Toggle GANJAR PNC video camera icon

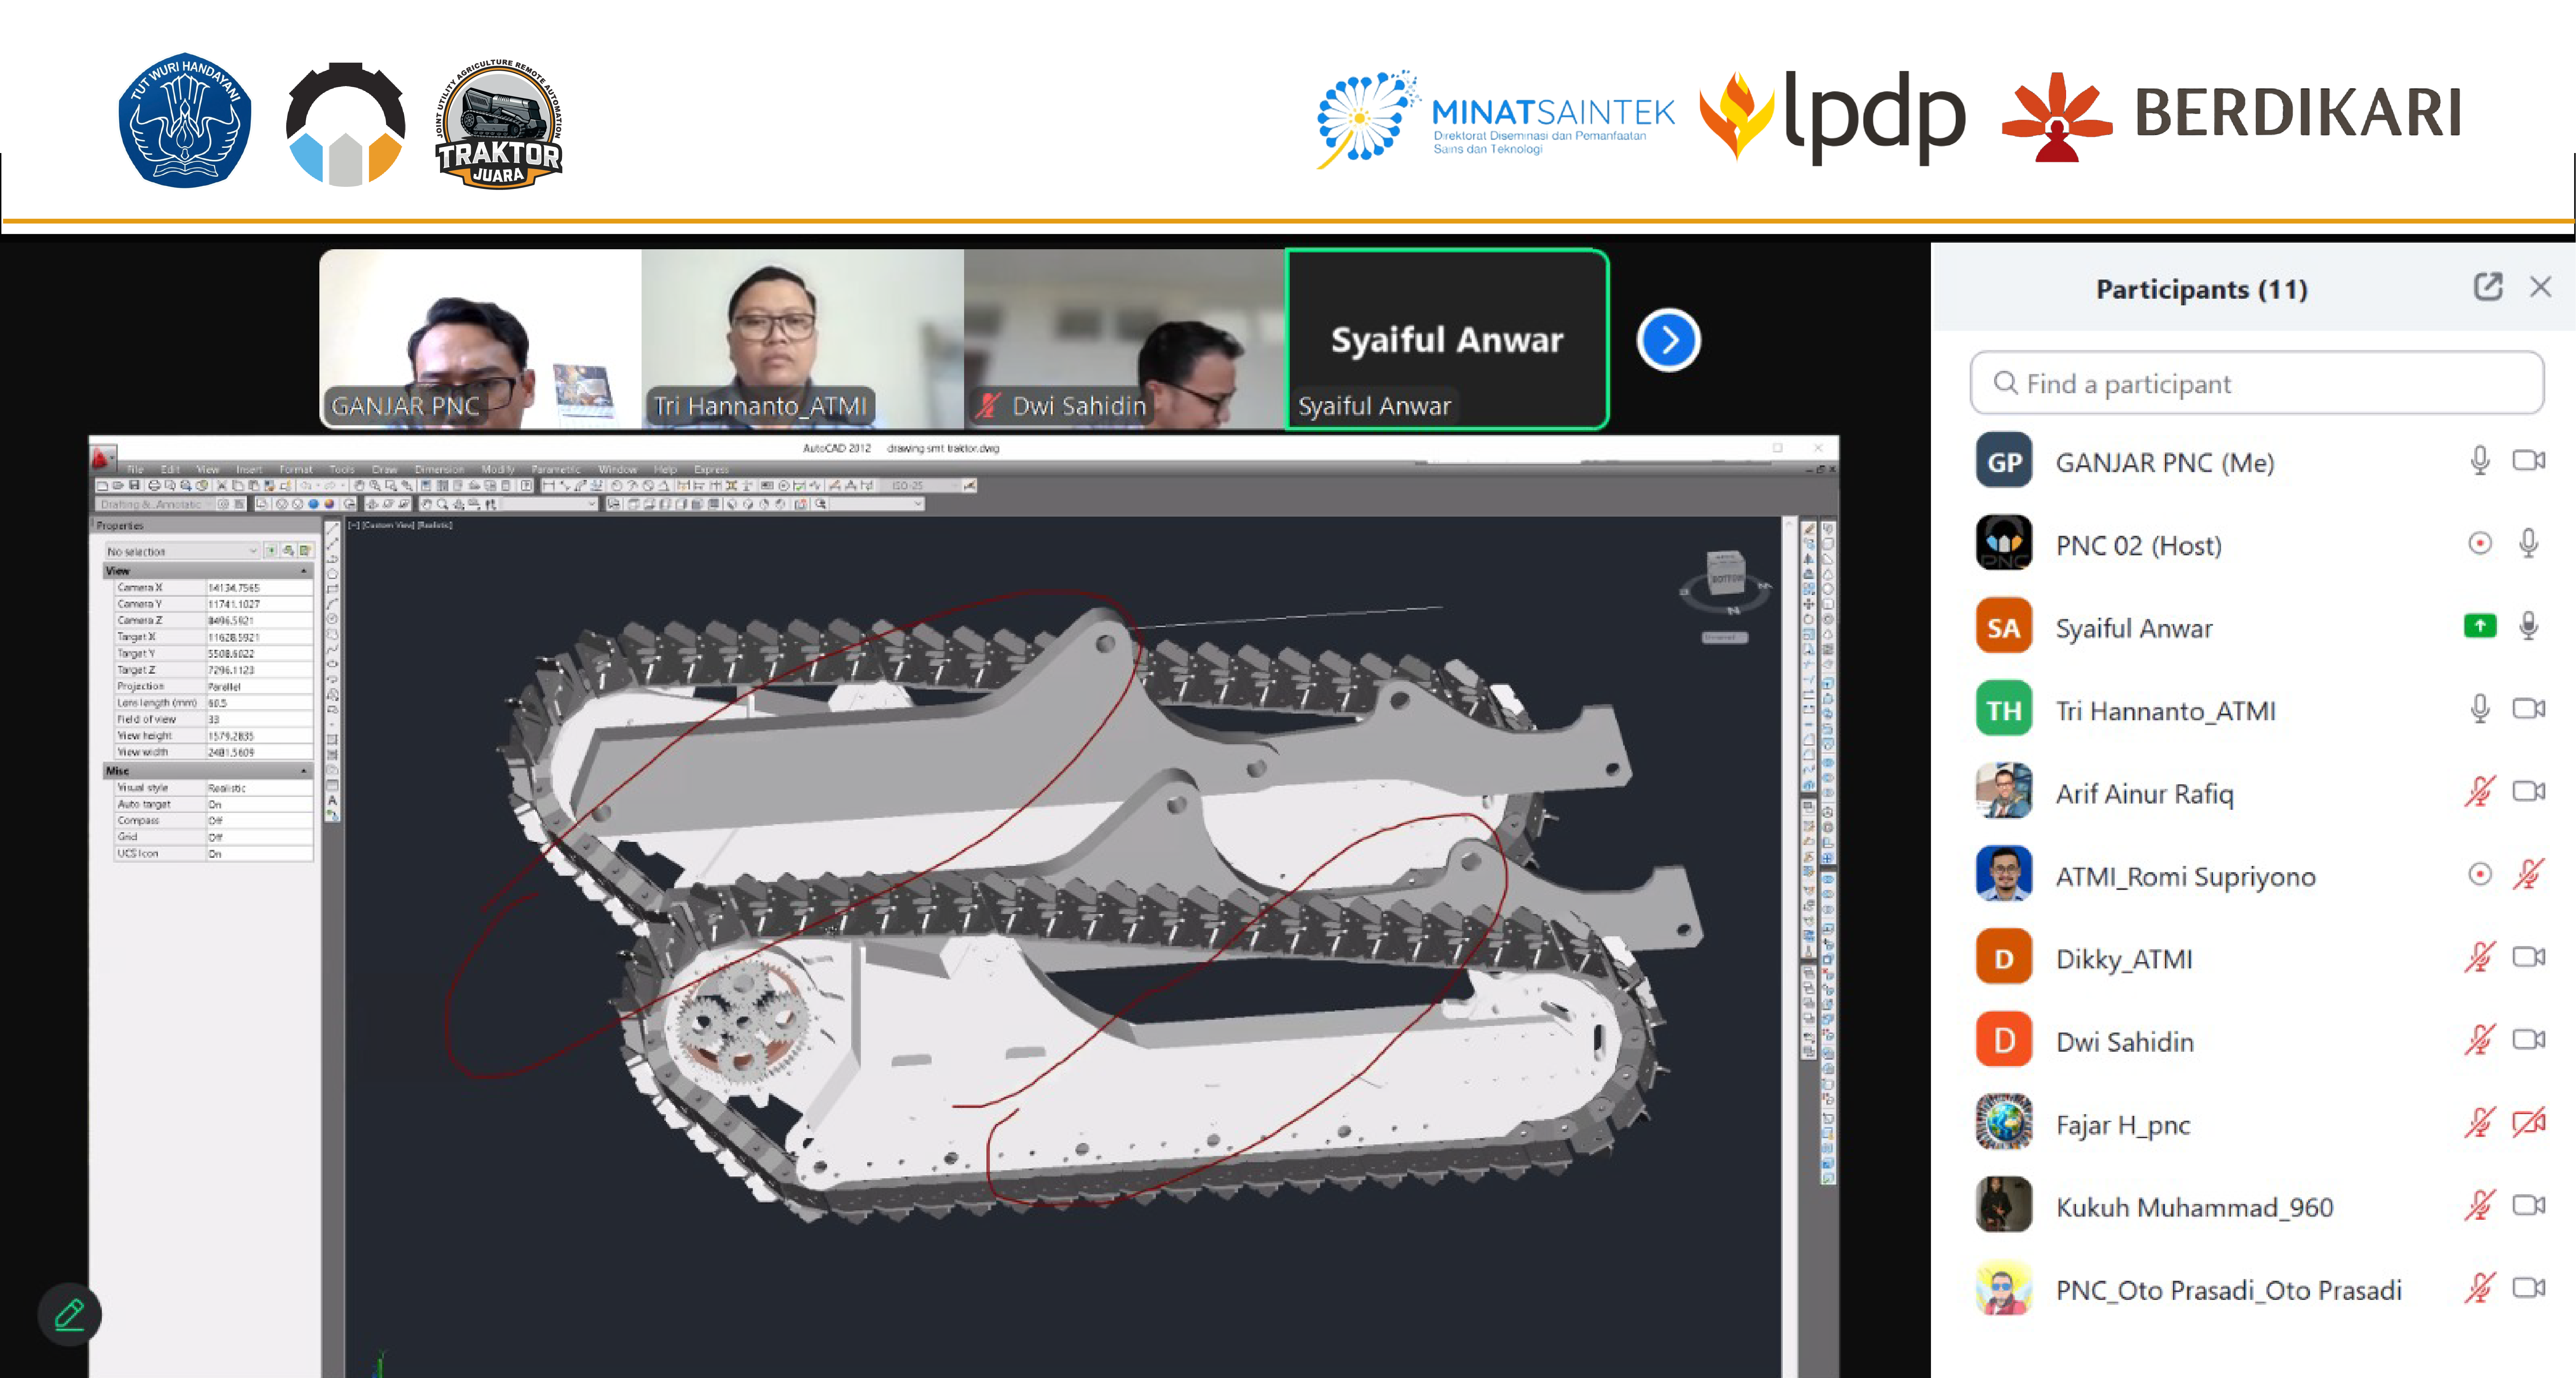(x=2529, y=461)
